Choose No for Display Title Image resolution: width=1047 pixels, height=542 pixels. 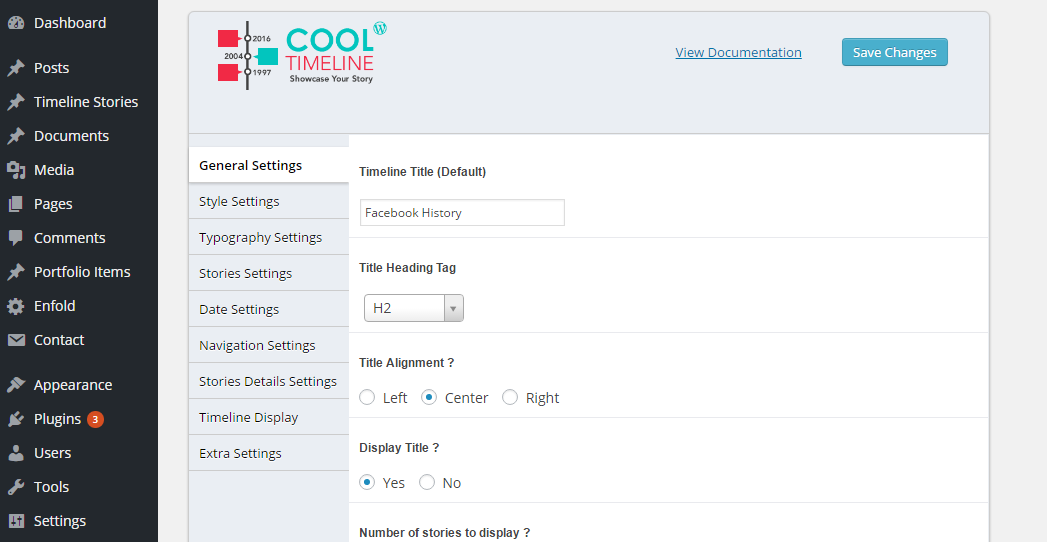coord(427,482)
